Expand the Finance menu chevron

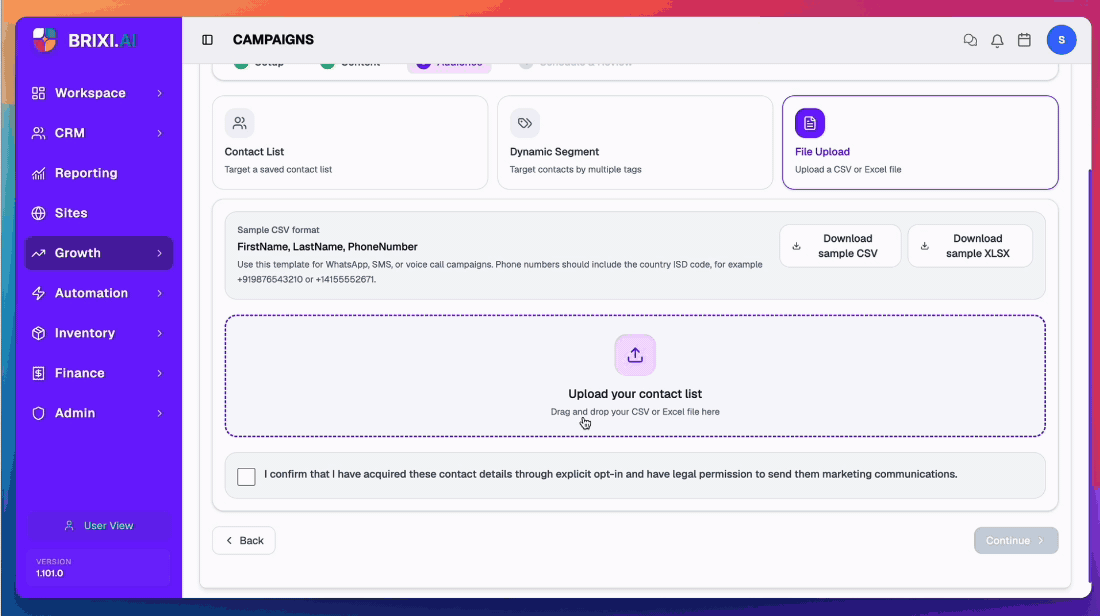click(159, 373)
